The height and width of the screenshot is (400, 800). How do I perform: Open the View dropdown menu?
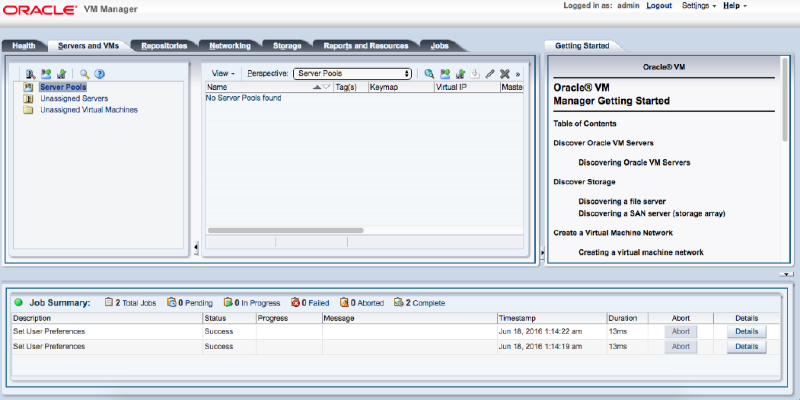point(223,73)
